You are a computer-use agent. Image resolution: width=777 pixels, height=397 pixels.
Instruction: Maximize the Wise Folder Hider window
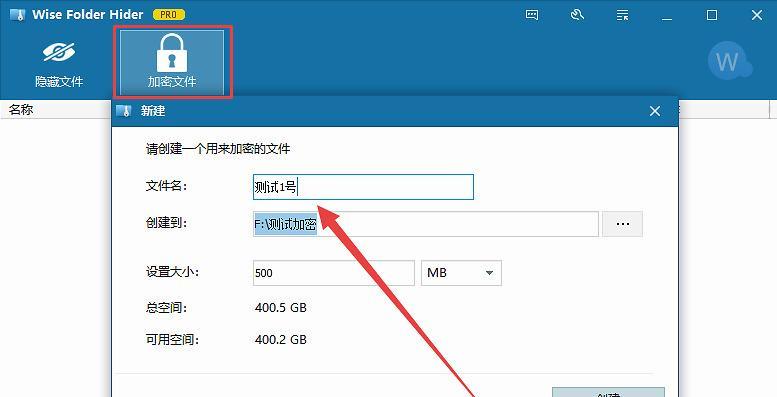coord(712,15)
